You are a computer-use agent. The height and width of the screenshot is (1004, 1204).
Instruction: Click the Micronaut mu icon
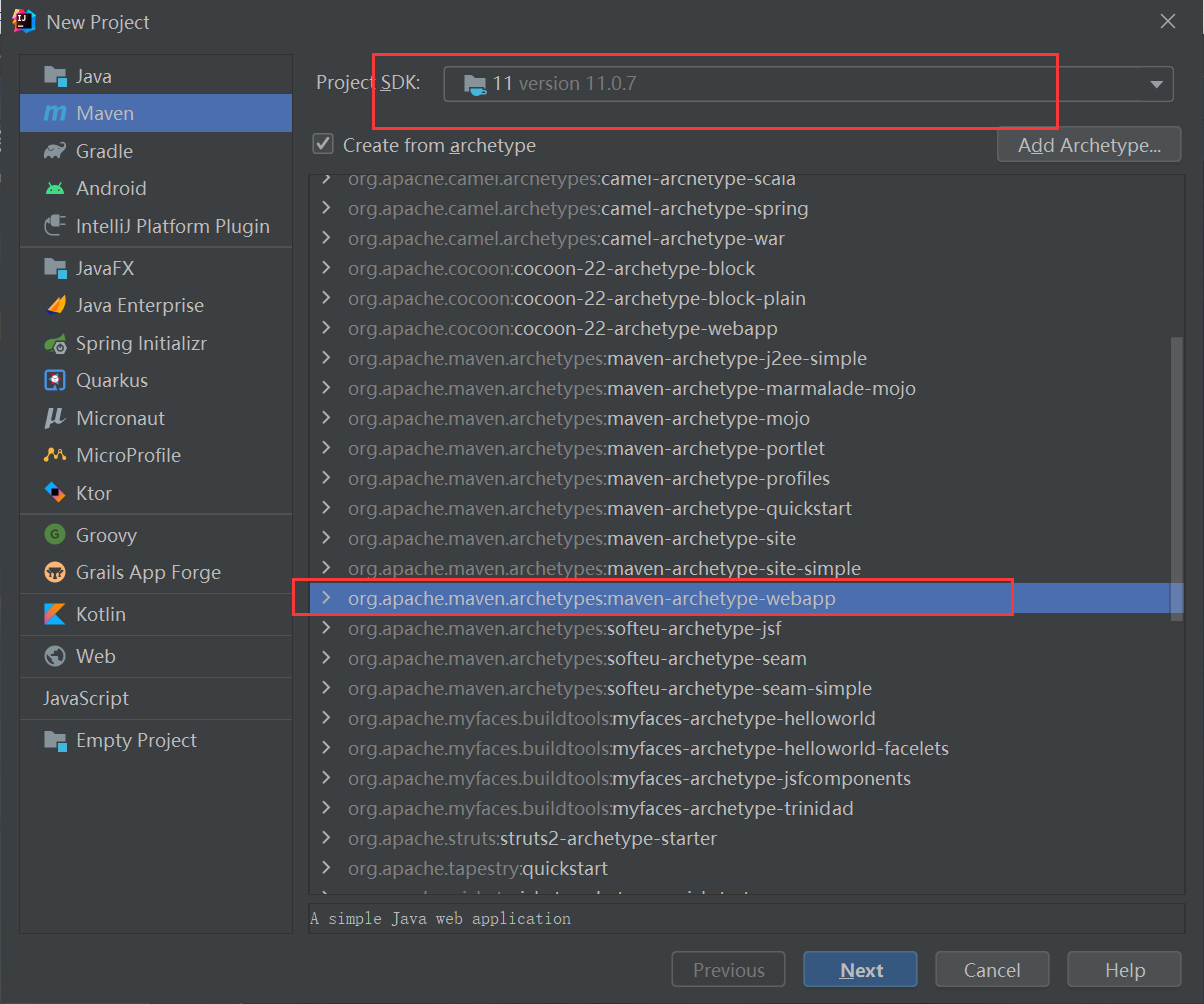[x=55, y=418]
